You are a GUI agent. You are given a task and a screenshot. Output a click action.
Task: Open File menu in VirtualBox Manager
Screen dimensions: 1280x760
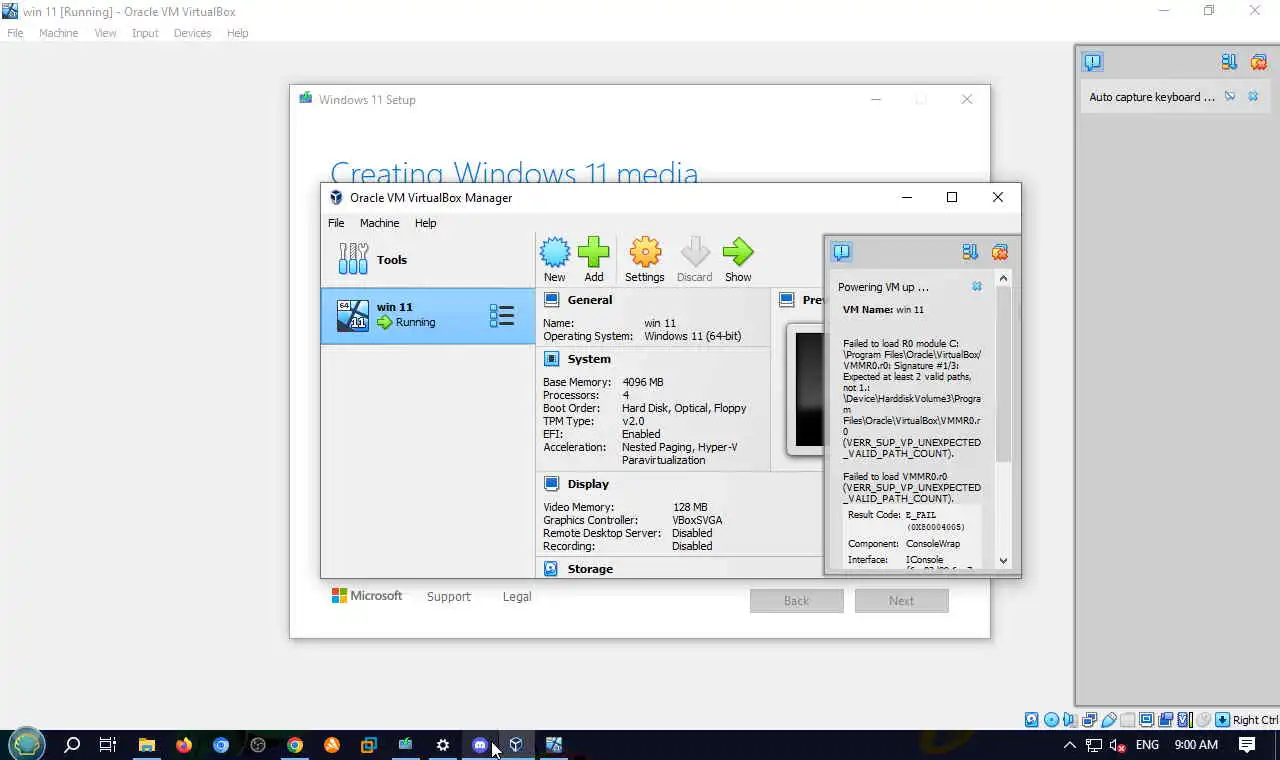[336, 223]
